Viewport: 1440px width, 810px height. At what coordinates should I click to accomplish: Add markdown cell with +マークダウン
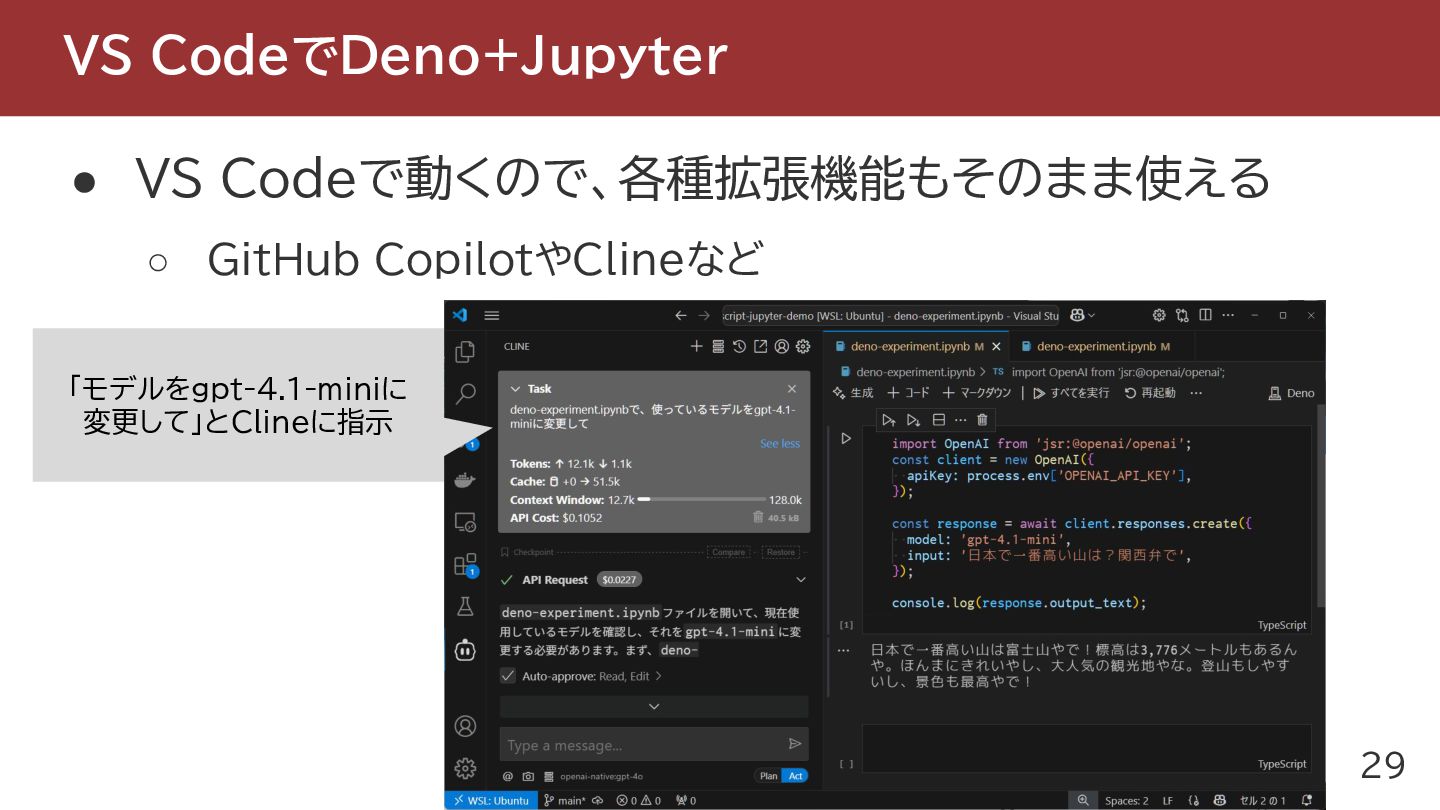tap(977, 393)
